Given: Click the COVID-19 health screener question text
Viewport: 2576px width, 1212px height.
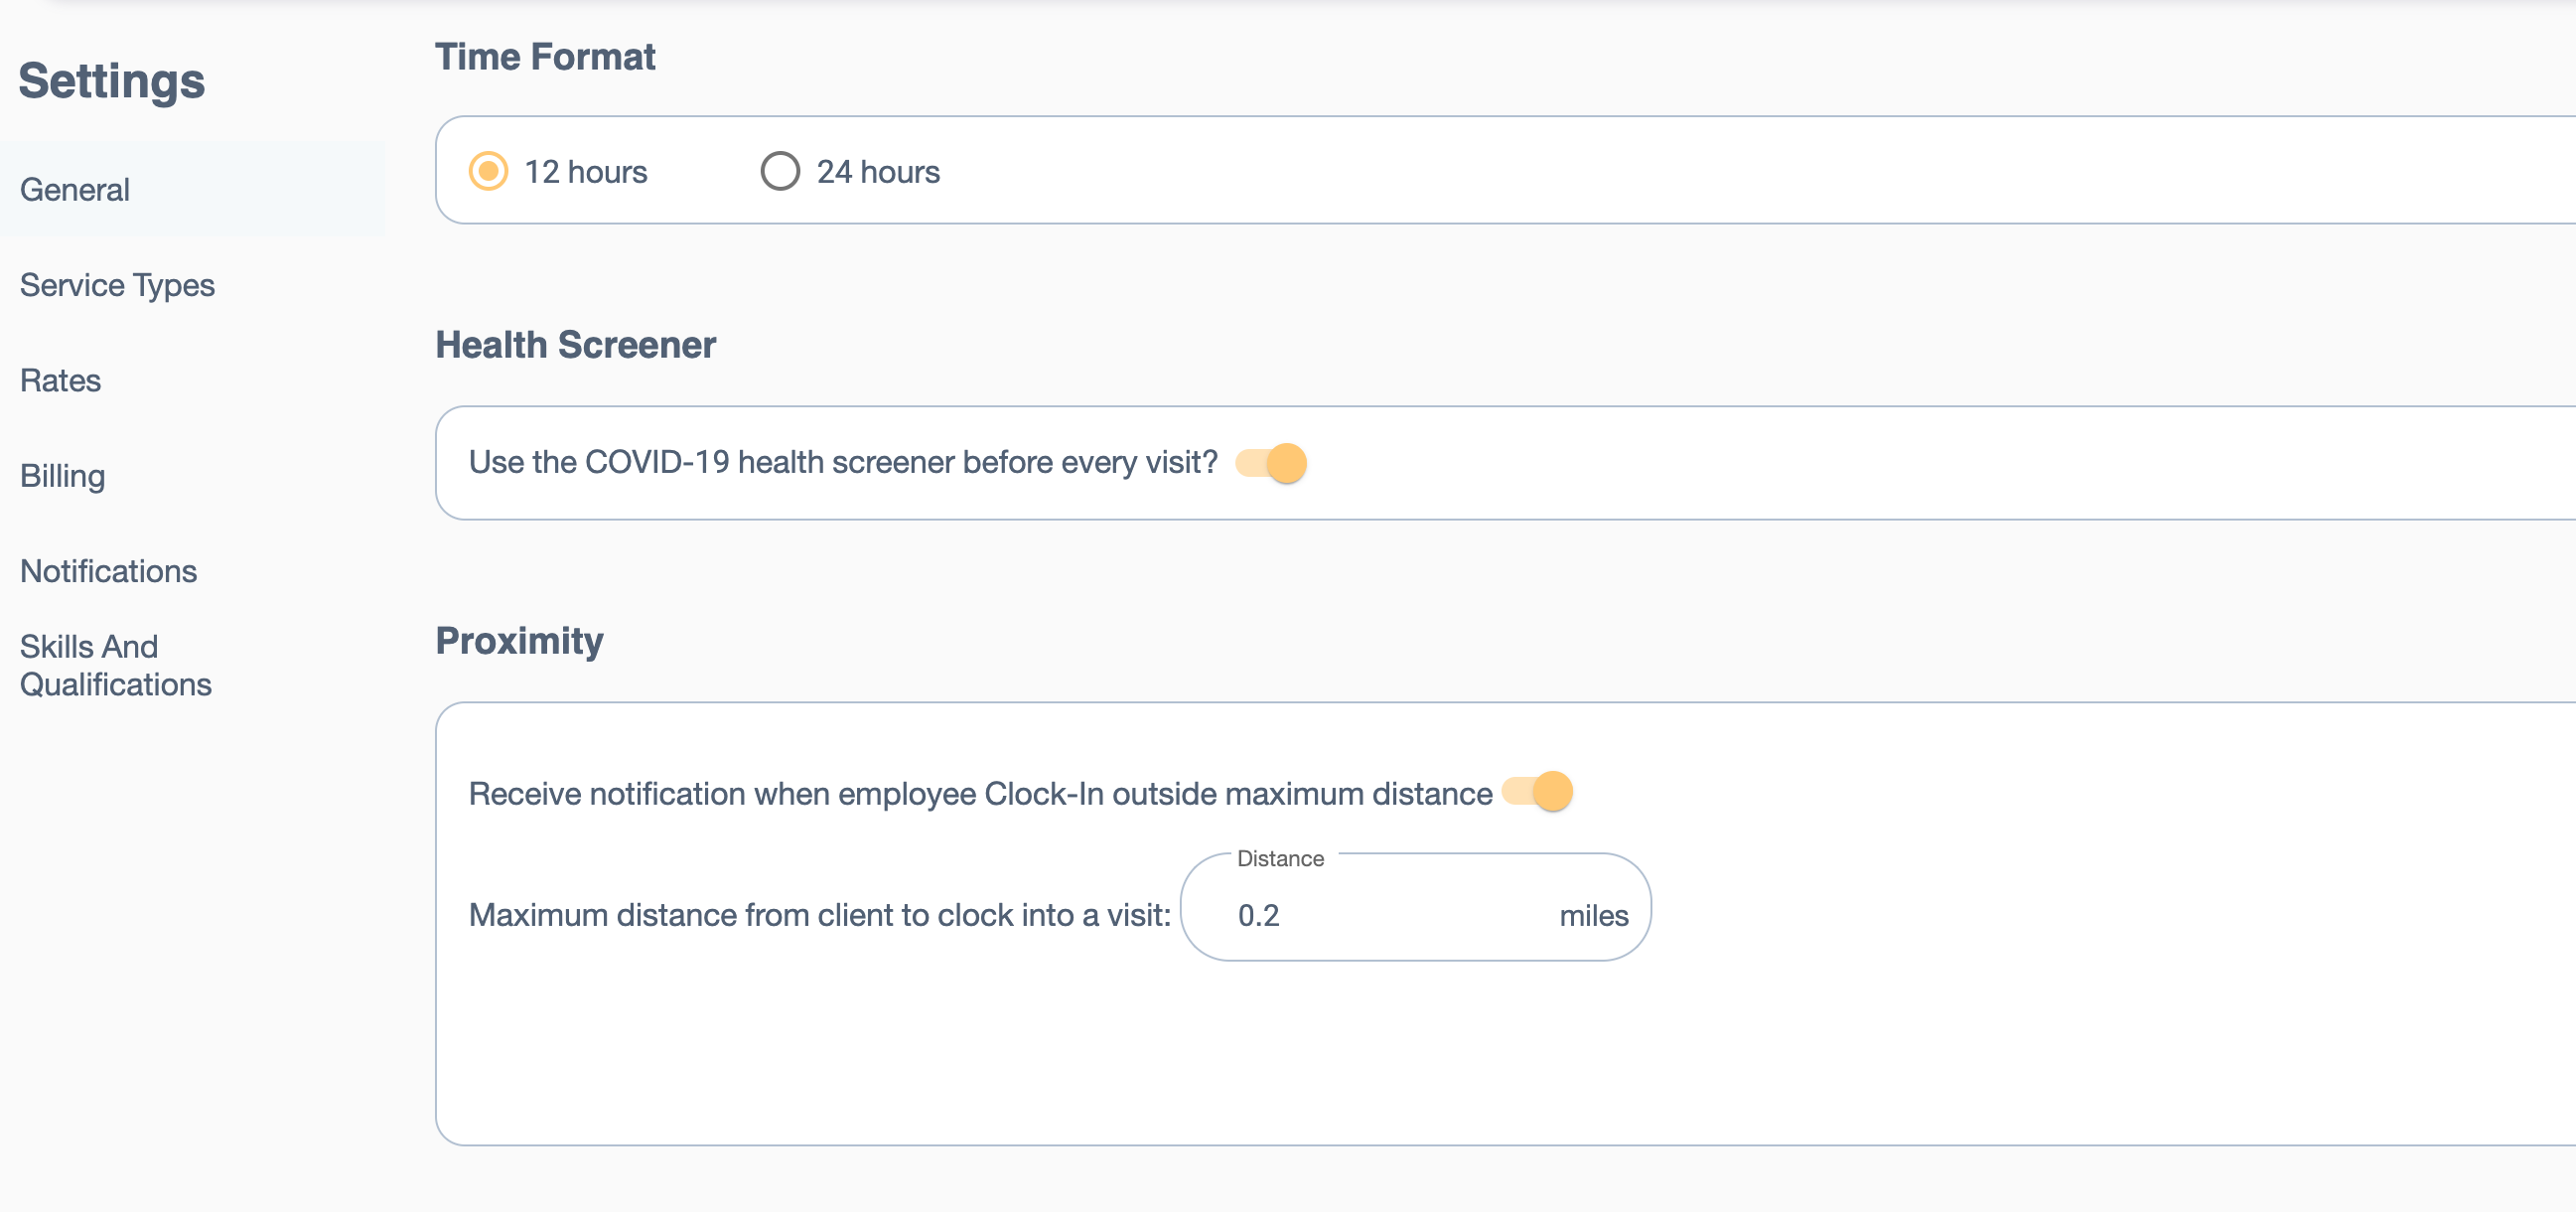Looking at the screenshot, I should (842, 462).
